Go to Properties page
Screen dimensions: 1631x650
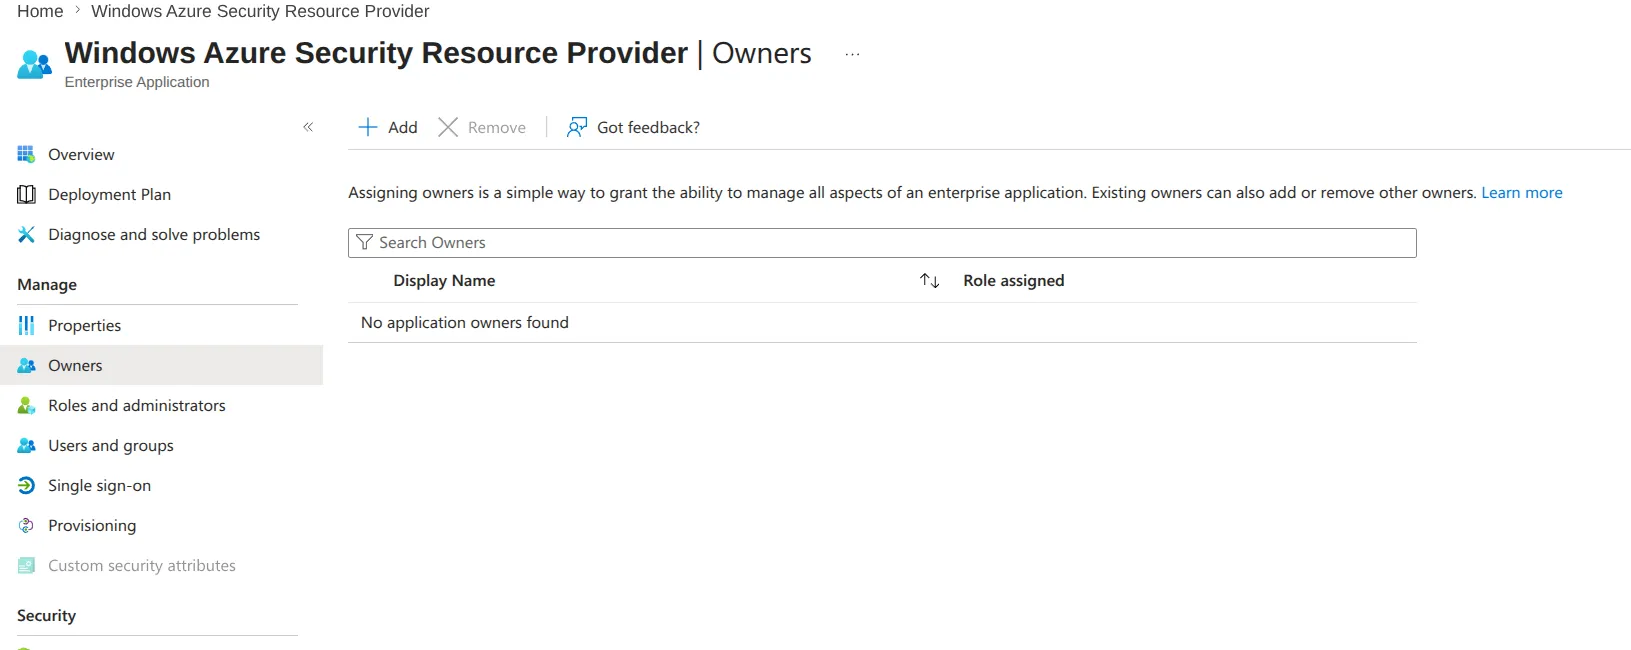click(84, 325)
